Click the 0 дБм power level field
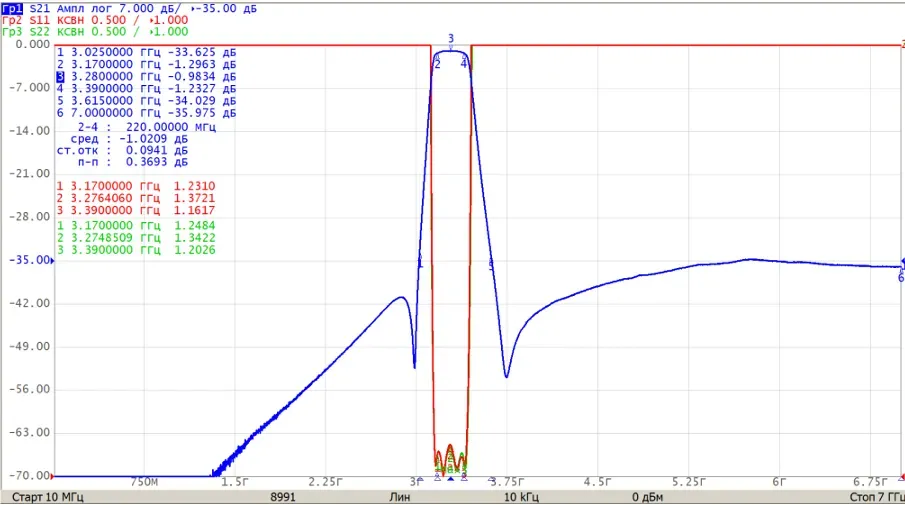The height and width of the screenshot is (505, 905). (x=647, y=497)
